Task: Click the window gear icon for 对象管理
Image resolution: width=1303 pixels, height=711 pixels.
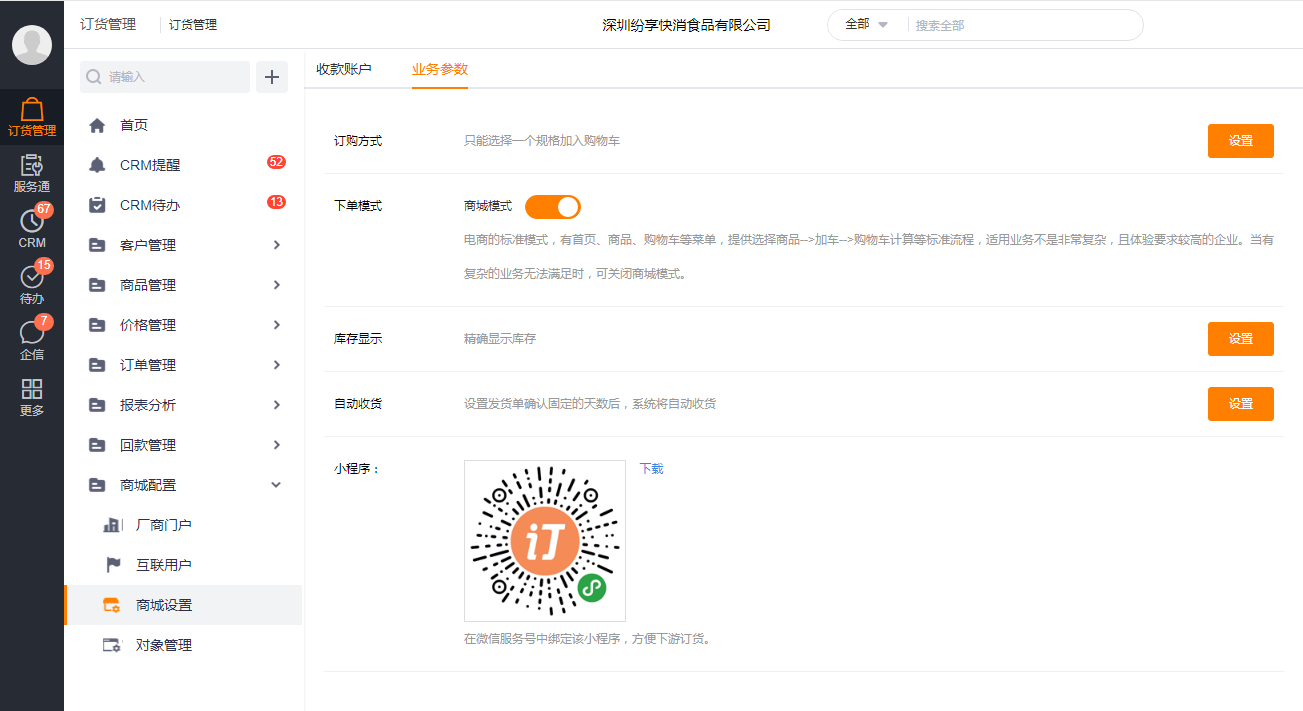Action: [112, 645]
